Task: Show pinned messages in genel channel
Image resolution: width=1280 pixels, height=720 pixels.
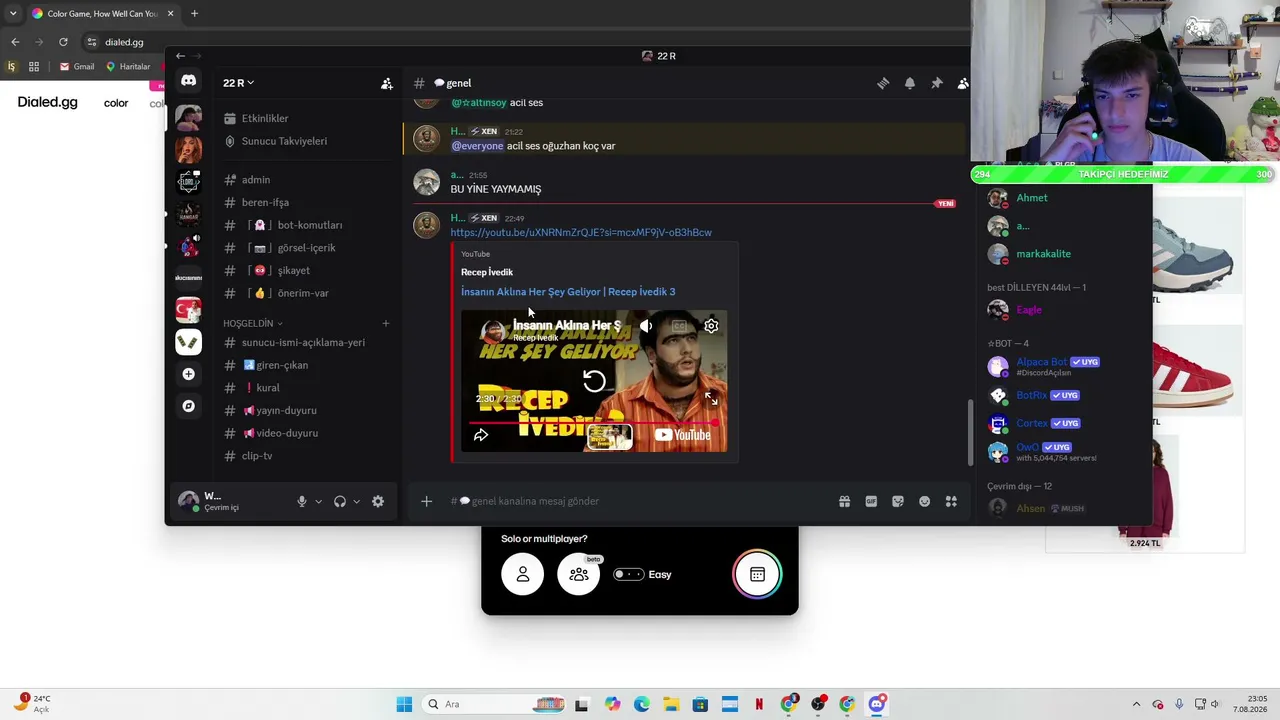Action: point(937,83)
